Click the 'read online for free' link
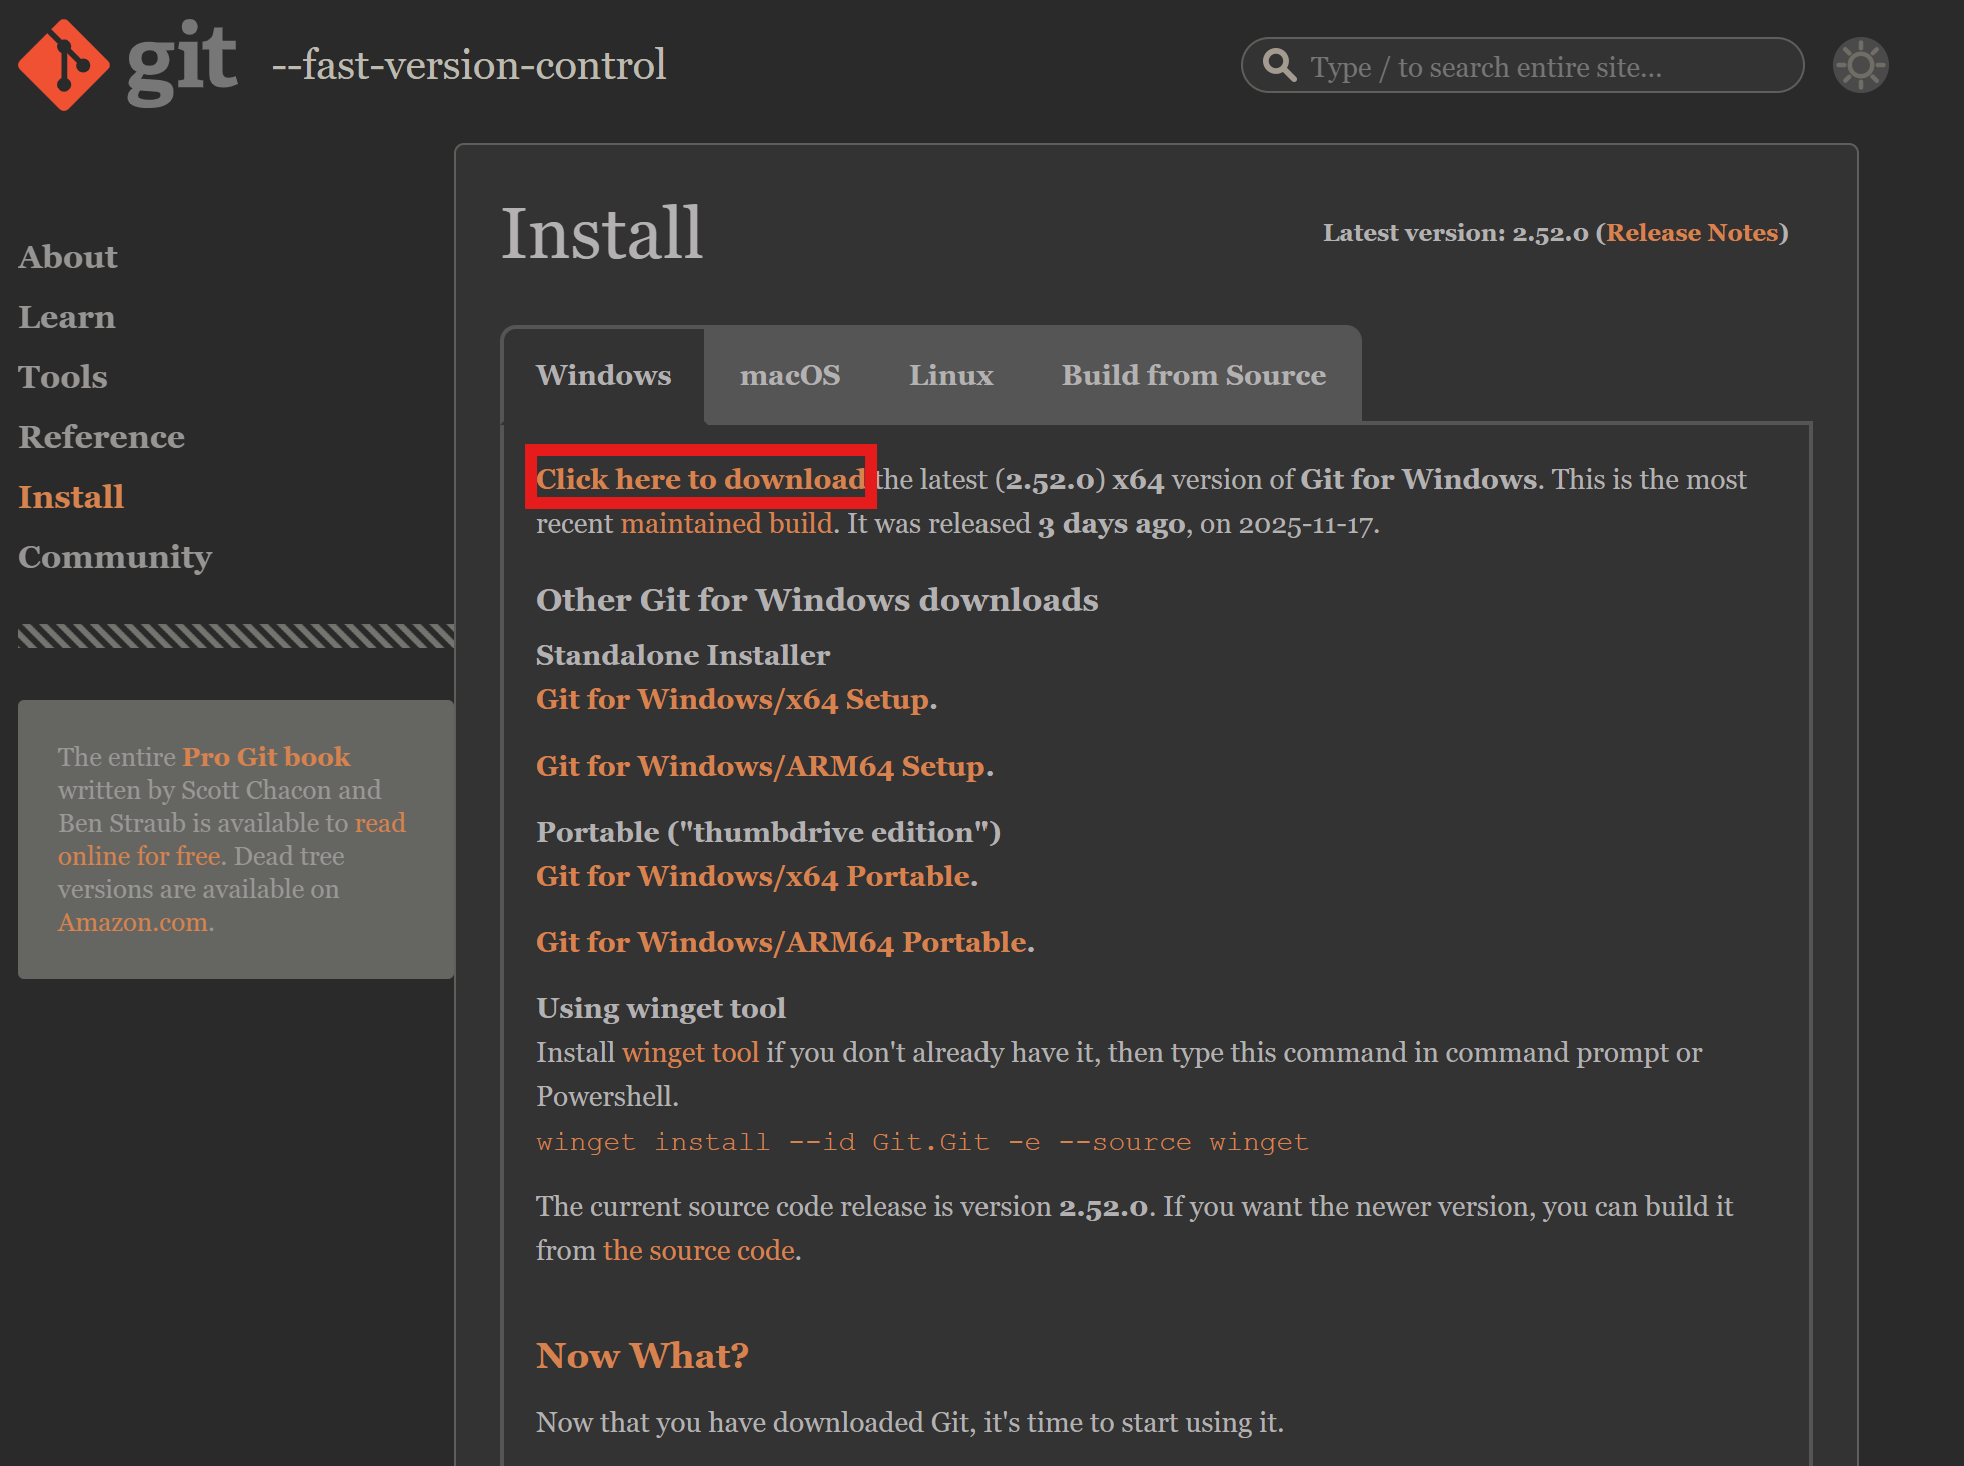The height and width of the screenshot is (1466, 1964). (232, 839)
